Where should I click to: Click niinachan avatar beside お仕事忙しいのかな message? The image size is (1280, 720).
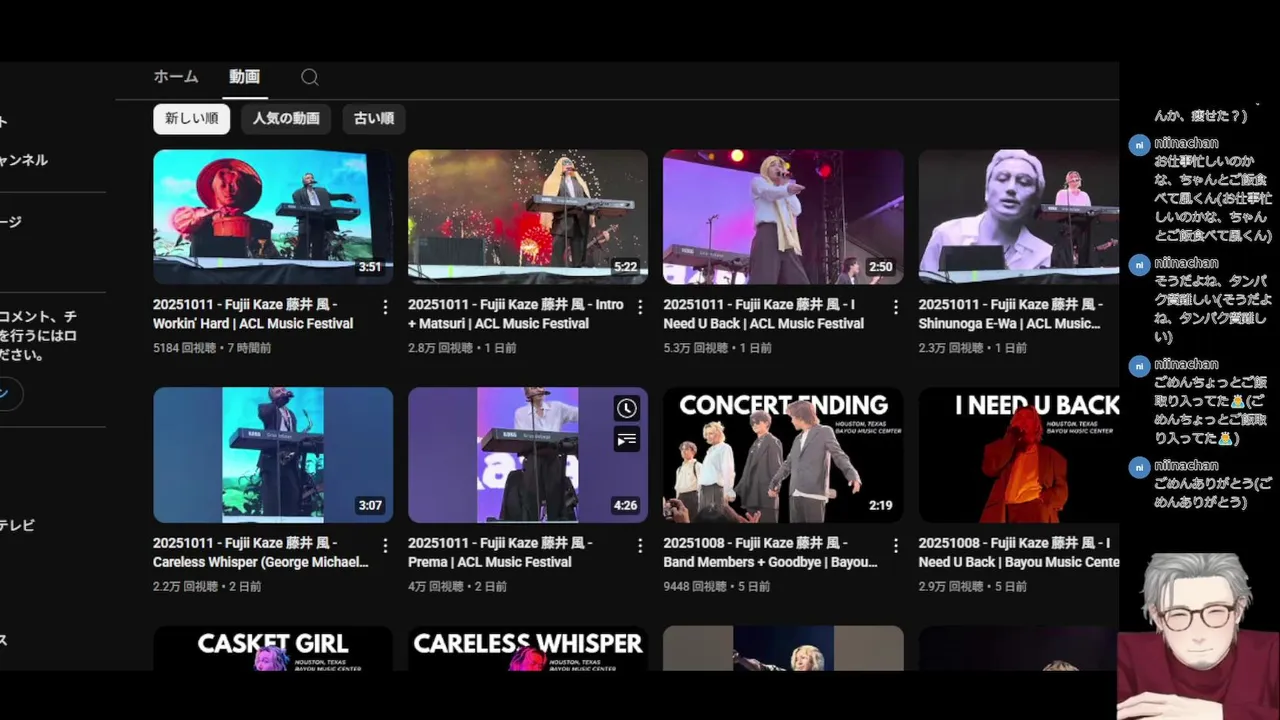coord(1138,145)
